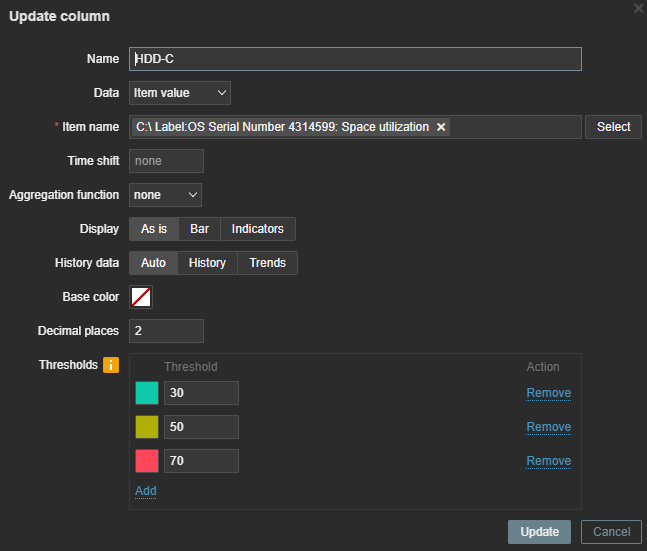Viewport: 647px width, 551px height.
Task: Remove the threshold with value 50
Action: (x=548, y=427)
